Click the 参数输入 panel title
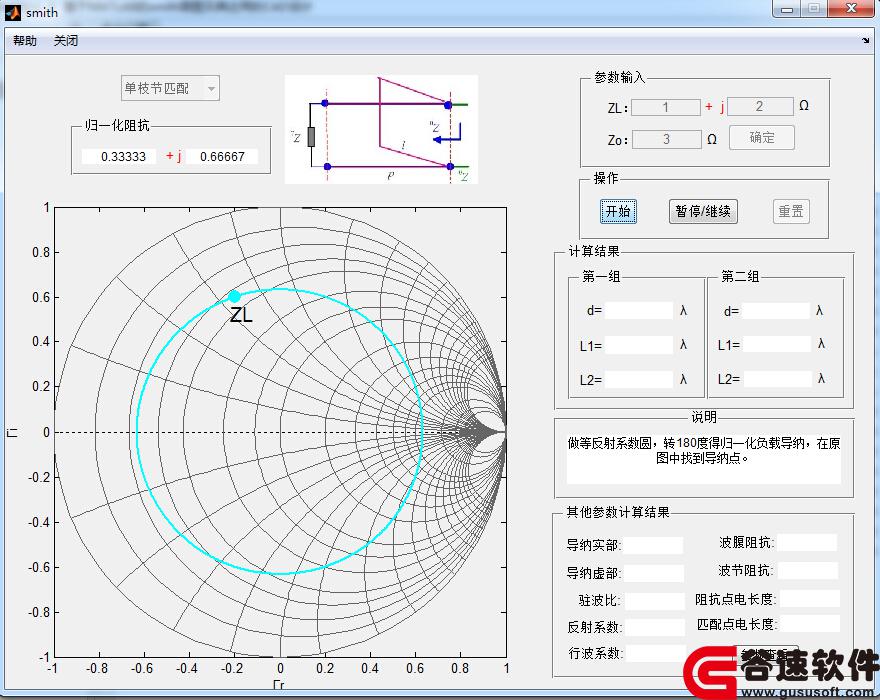 tap(620, 77)
